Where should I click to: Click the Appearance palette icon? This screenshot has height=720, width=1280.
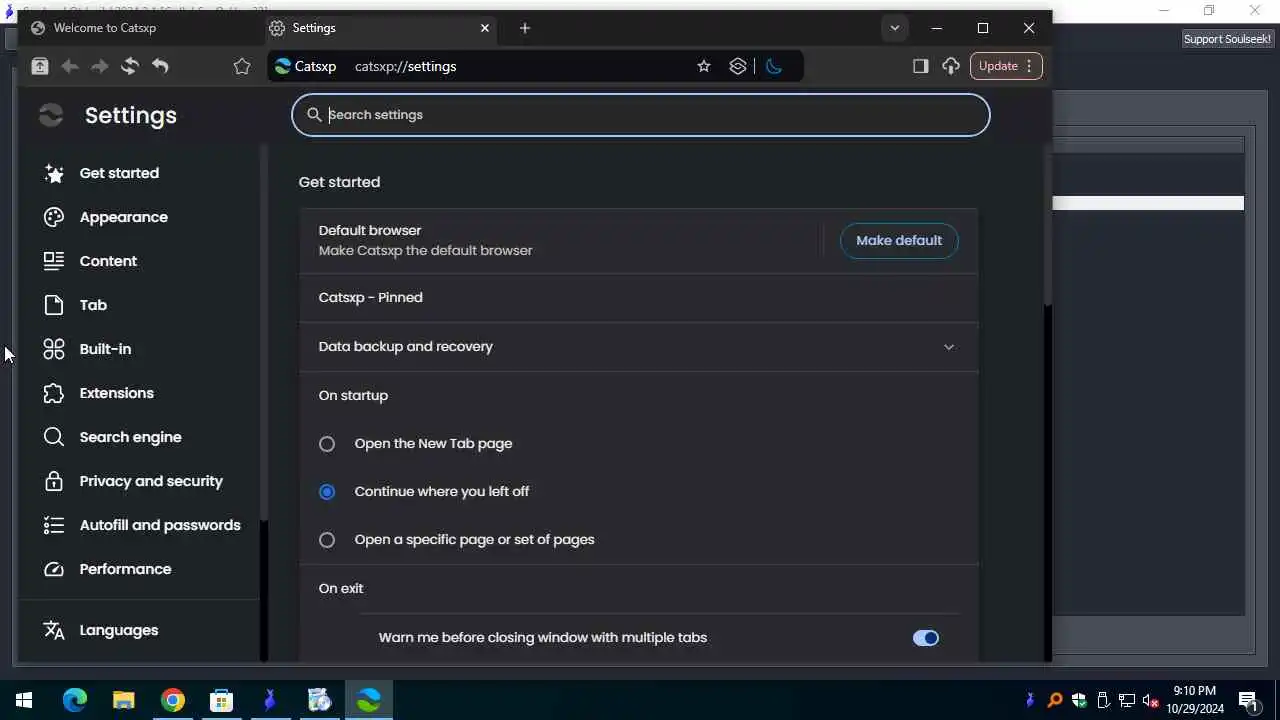[54, 217]
